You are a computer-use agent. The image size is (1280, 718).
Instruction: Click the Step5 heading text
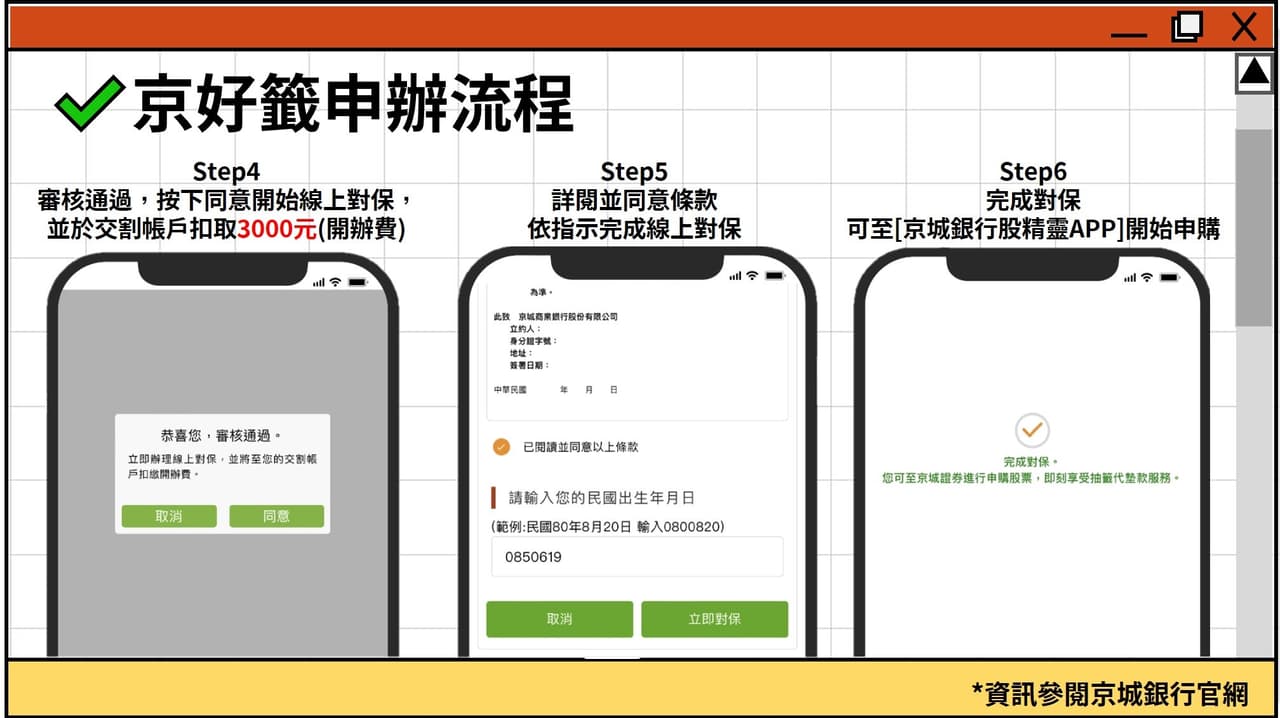tap(634, 171)
